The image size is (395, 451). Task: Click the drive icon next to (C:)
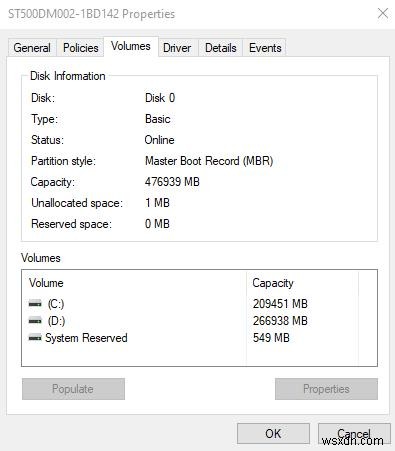pyautogui.click(x=35, y=304)
